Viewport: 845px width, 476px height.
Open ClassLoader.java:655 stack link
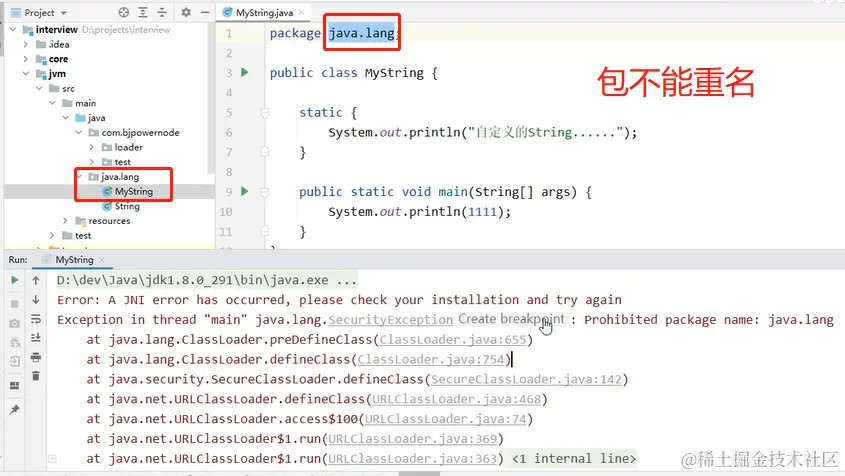pyautogui.click(x=452, y=340)
